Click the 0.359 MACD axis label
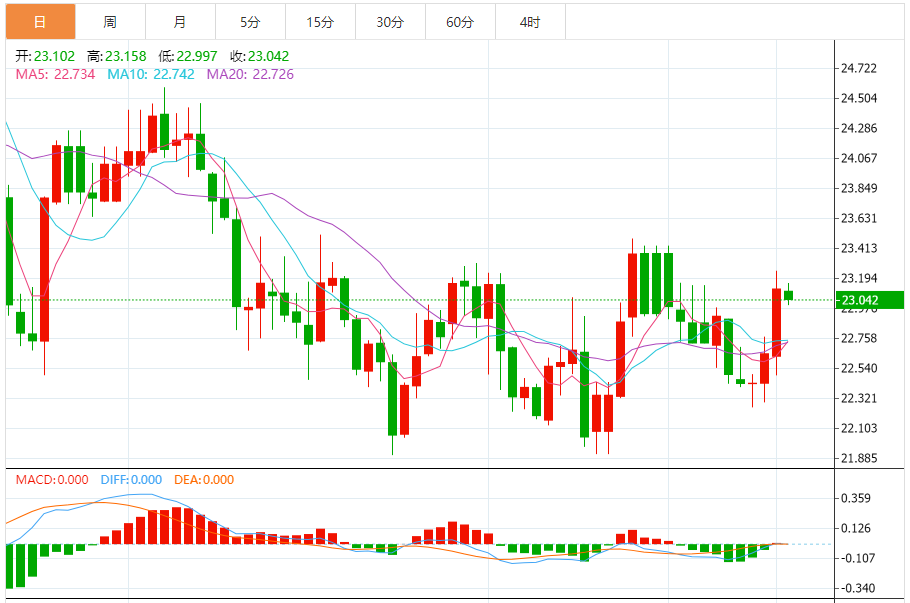This screenshot has width=910, height=603. tap(856, 498)
